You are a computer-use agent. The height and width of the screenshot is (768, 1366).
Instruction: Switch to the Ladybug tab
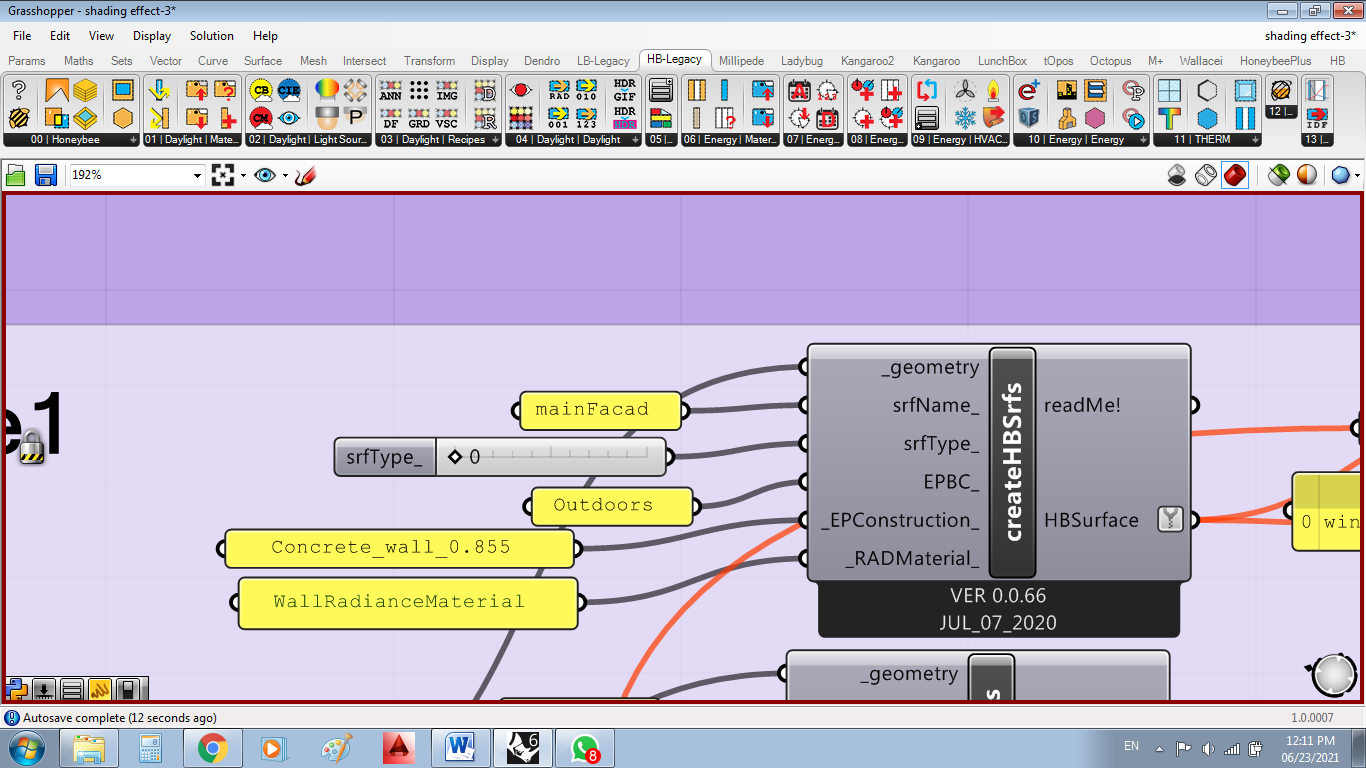802,61
